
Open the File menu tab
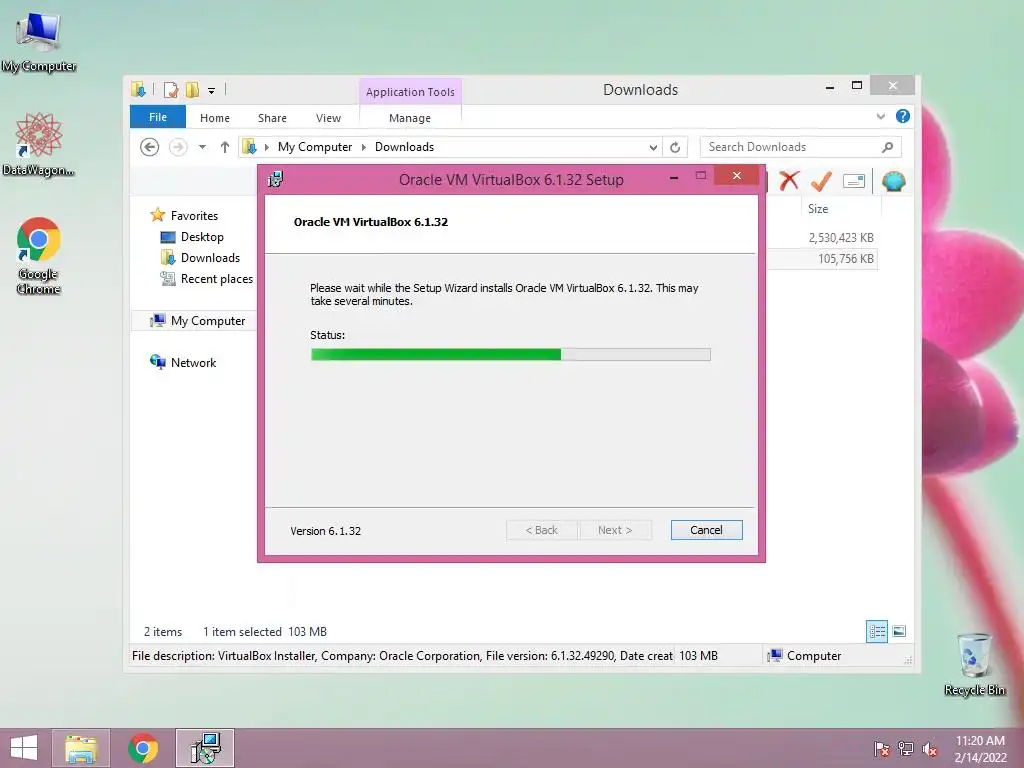pyautogui.click(x=158, y=117)
